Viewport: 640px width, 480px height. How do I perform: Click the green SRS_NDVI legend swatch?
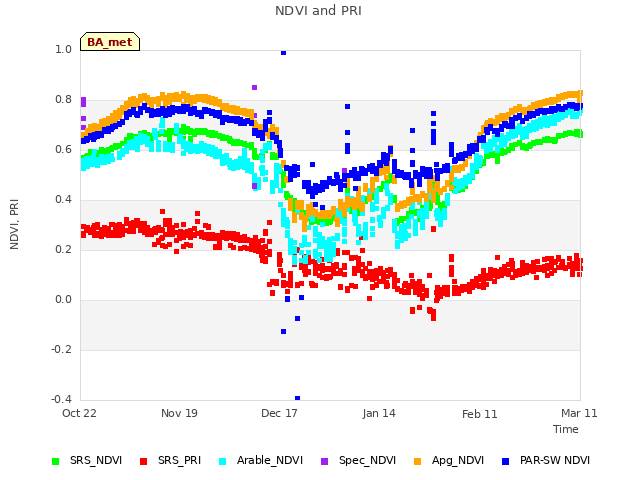(x=56, y=461)
